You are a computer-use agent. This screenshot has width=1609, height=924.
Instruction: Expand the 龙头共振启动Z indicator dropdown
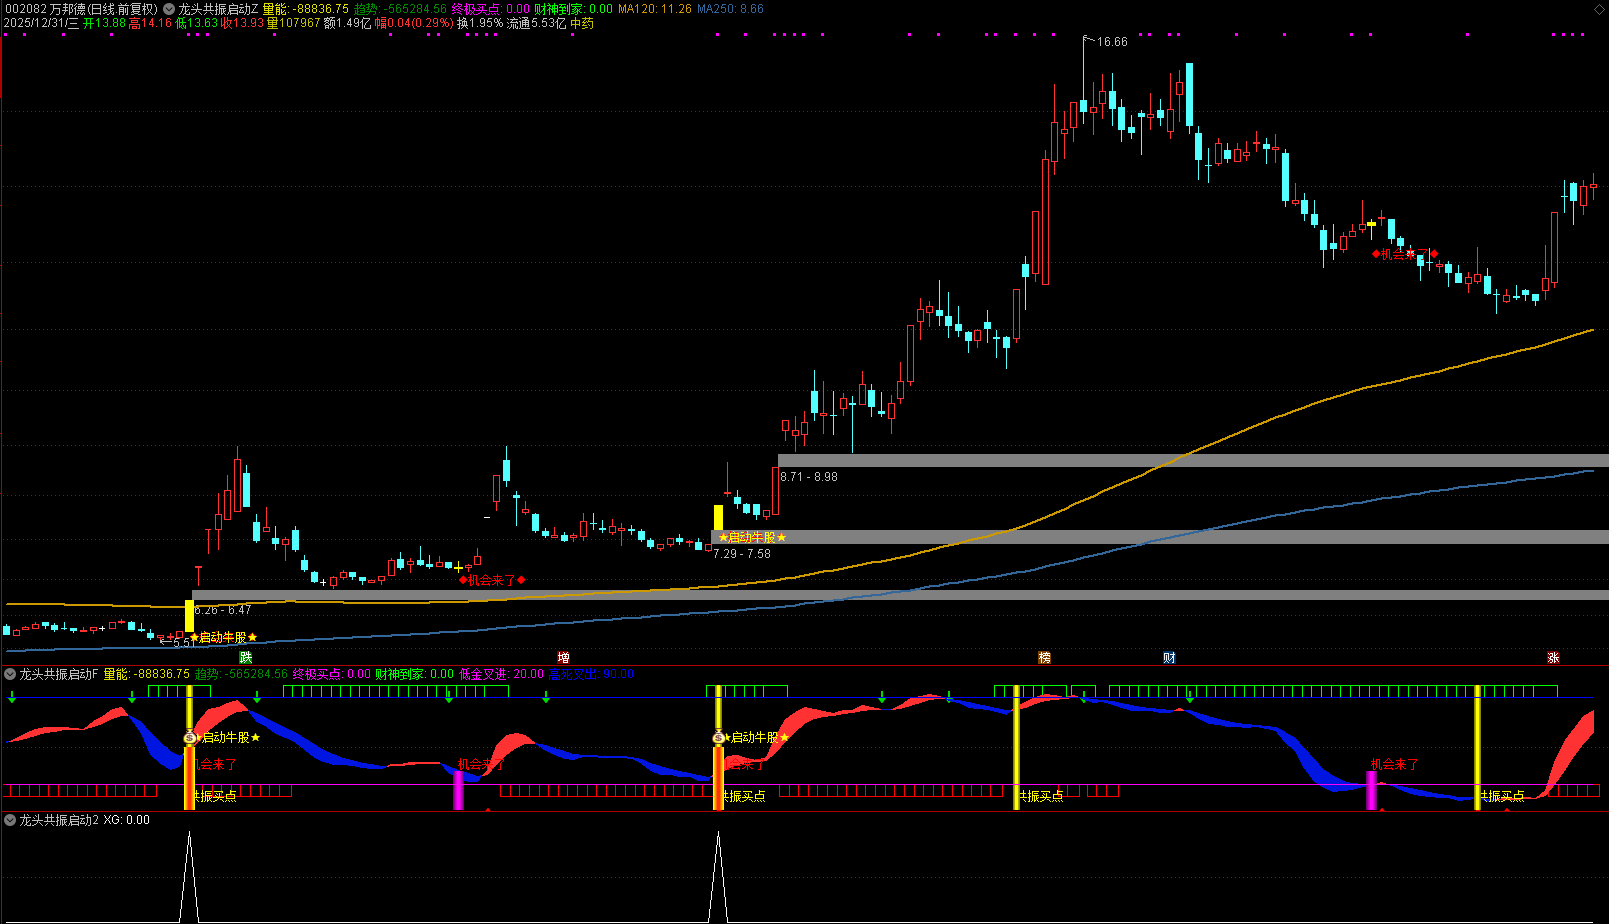click(x=168, y=9)
